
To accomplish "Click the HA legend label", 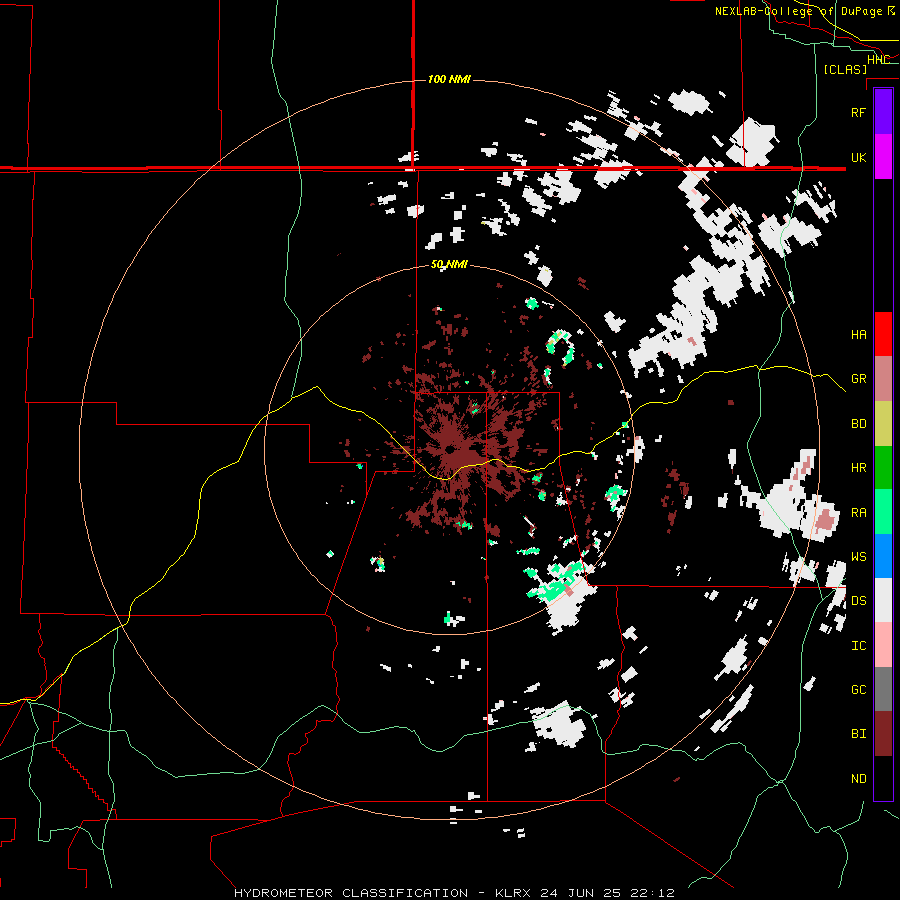I will 858,334.
